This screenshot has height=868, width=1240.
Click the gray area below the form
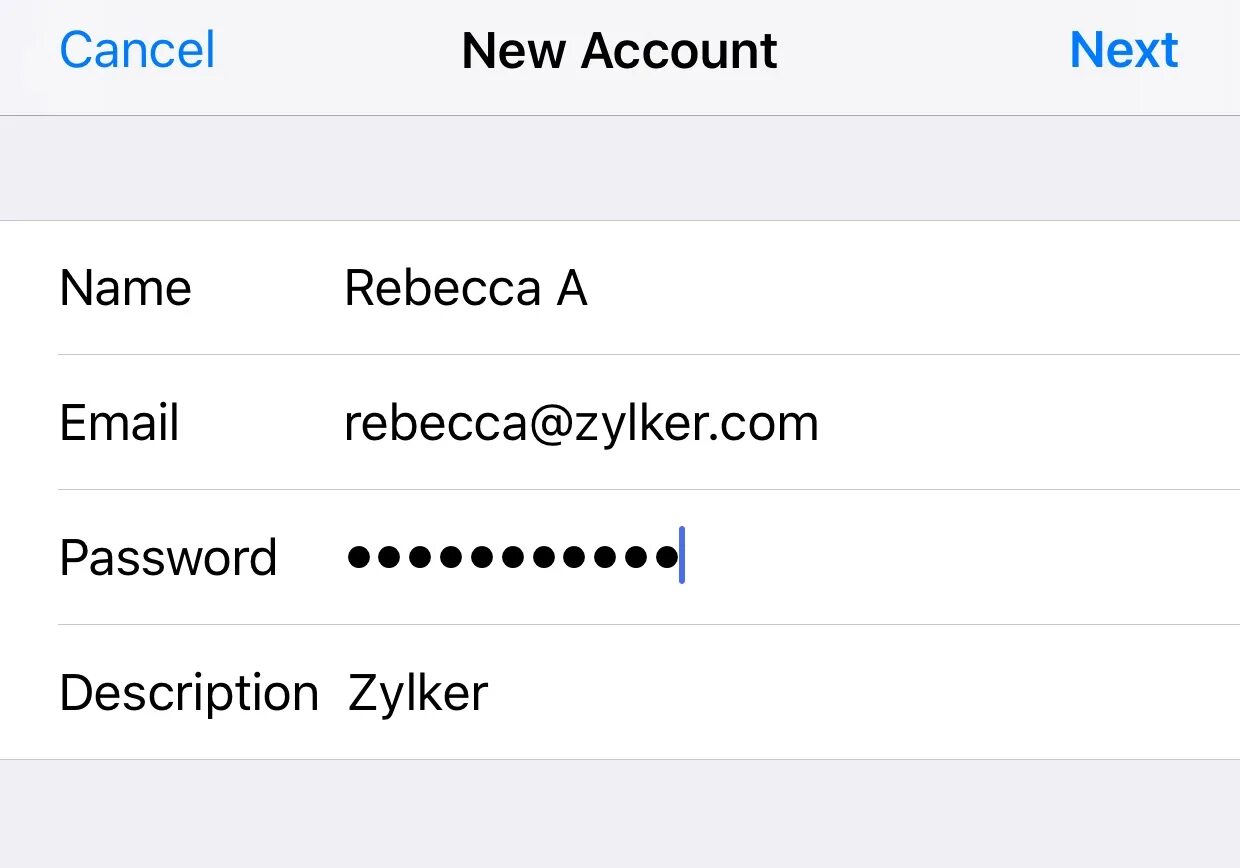tap(620, 814)
